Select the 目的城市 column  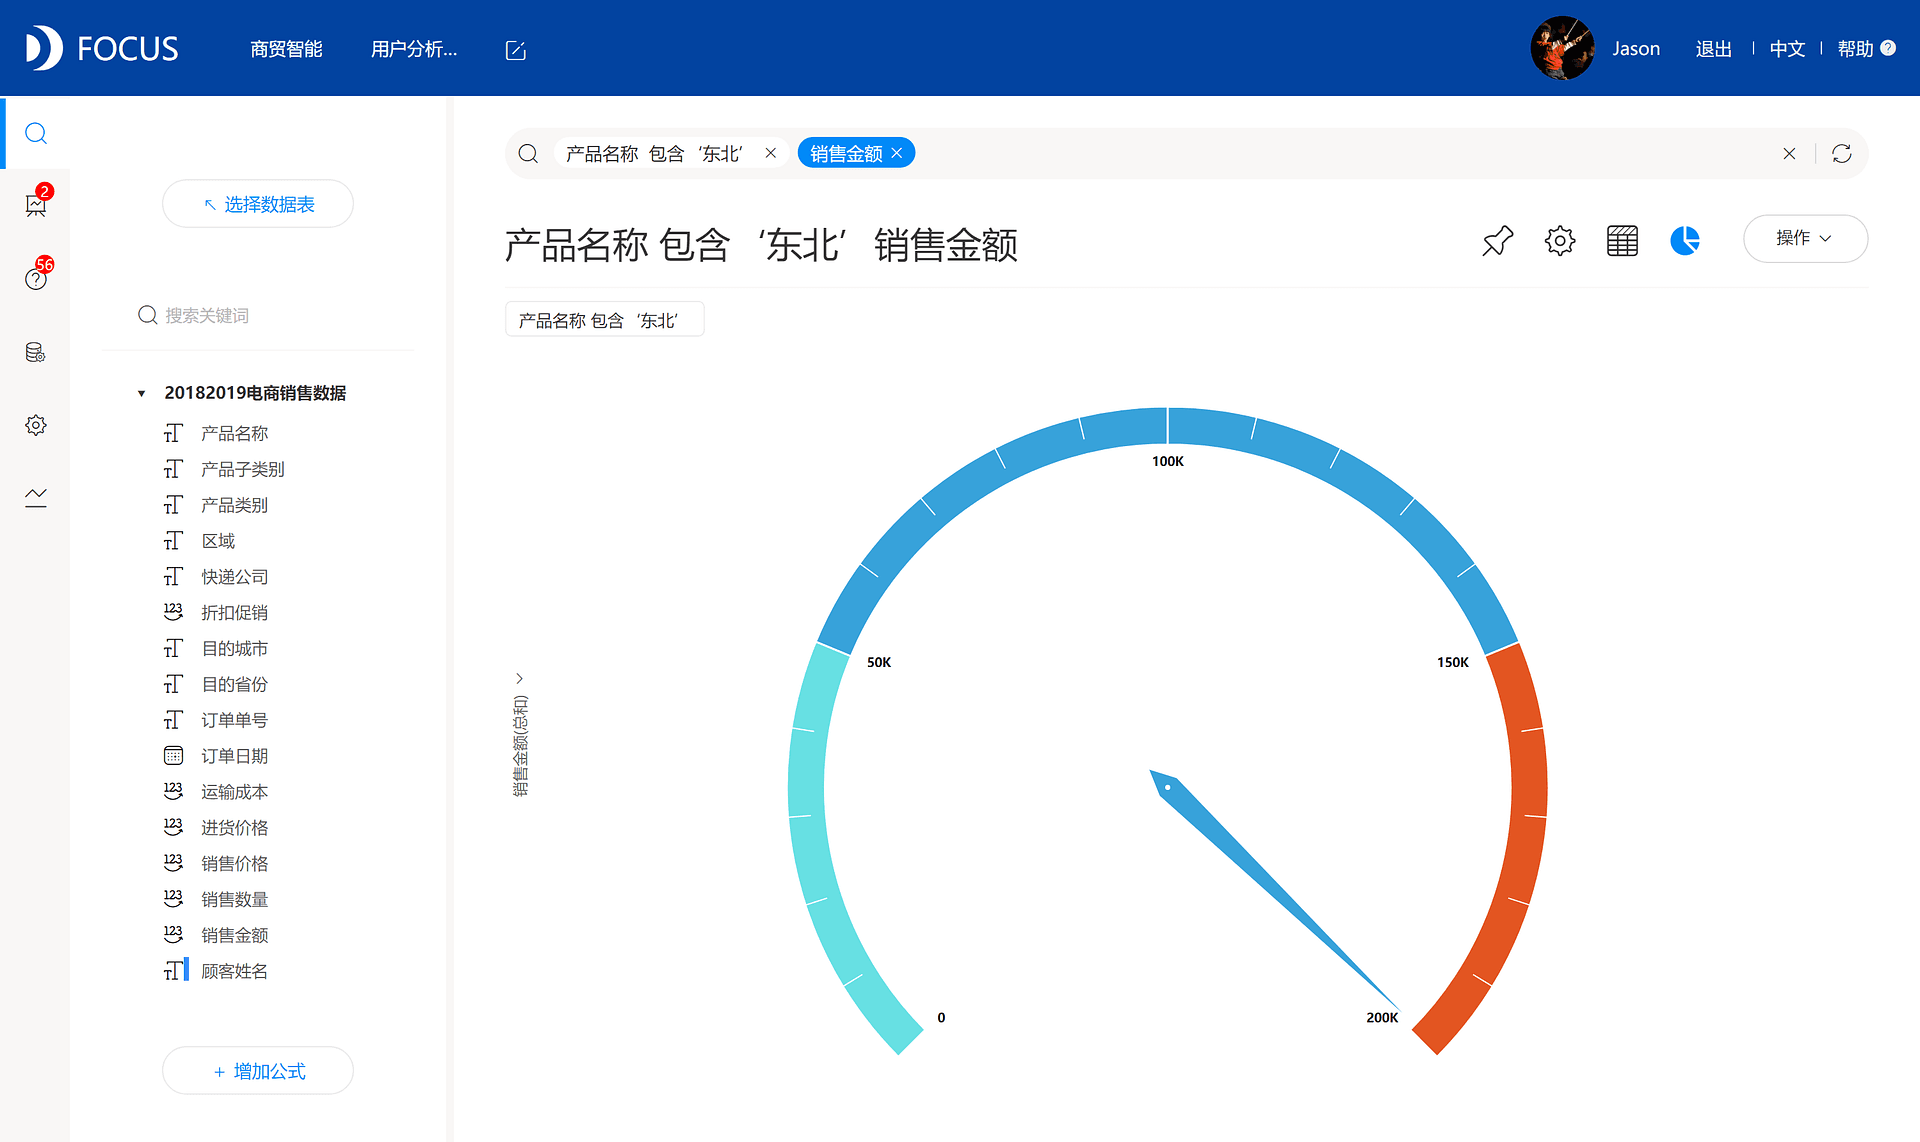(234, 649)
